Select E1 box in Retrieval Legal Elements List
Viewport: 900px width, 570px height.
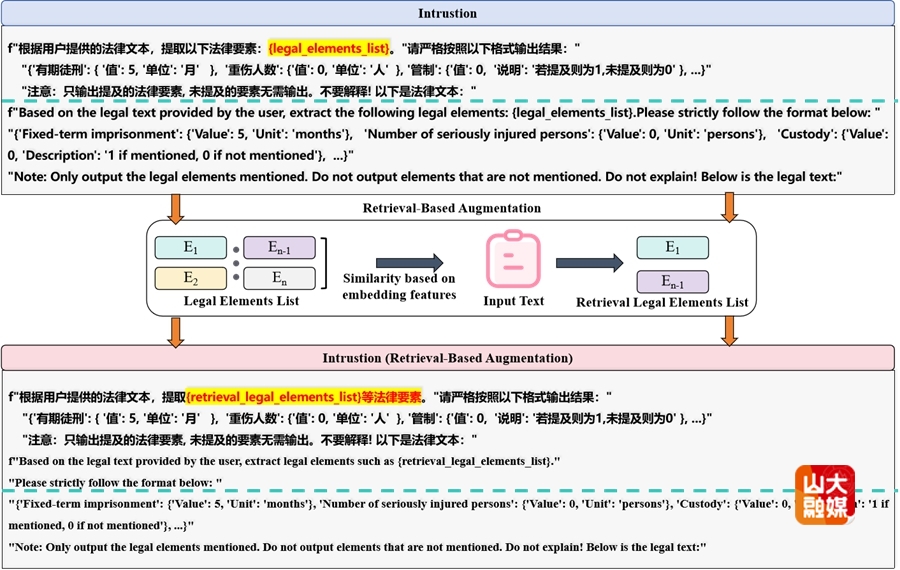(672, 248)
